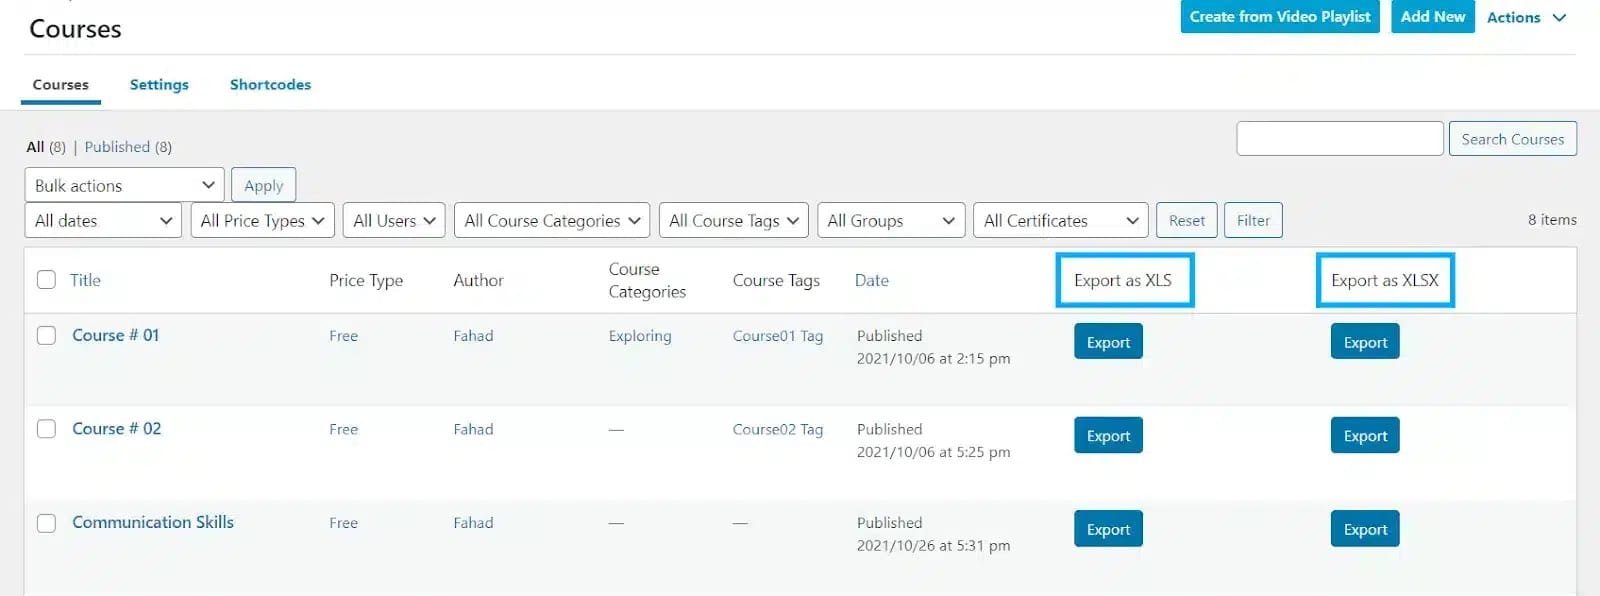Image resolution: width=1600 pixels, height=596 pixels.
Task: Click Create from Video Playlist button
Action: pos(1280,16)
